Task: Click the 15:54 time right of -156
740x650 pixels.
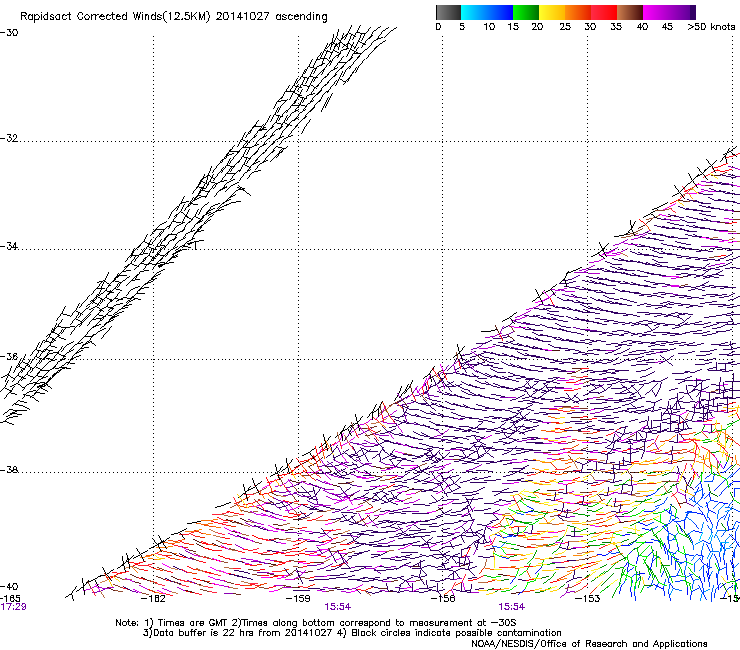Action: point(512,607)
